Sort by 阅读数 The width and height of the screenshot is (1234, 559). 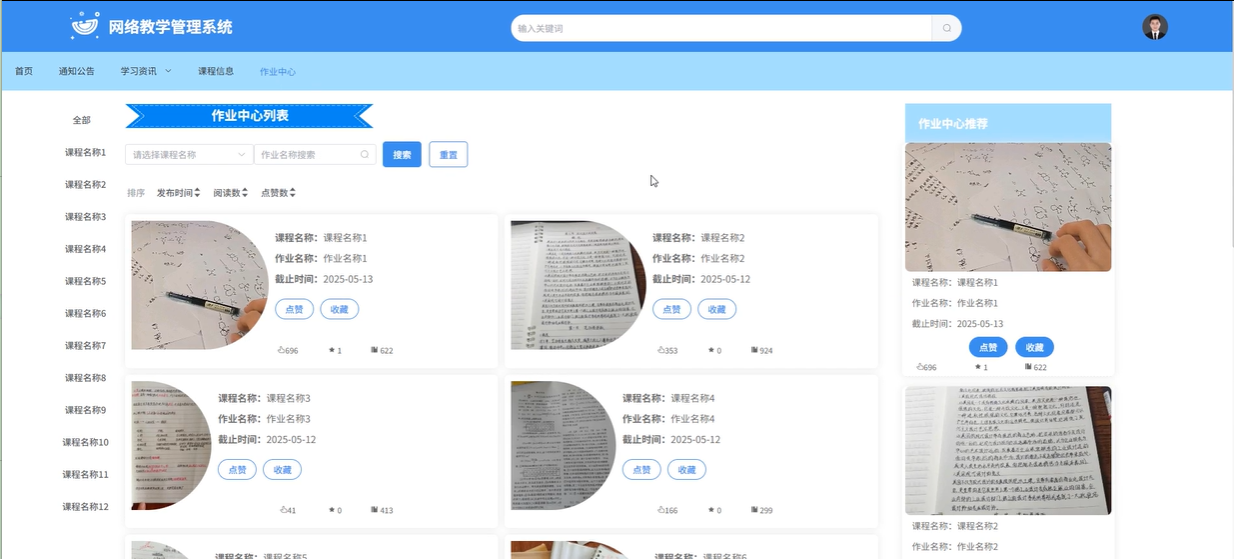(230, 193)
